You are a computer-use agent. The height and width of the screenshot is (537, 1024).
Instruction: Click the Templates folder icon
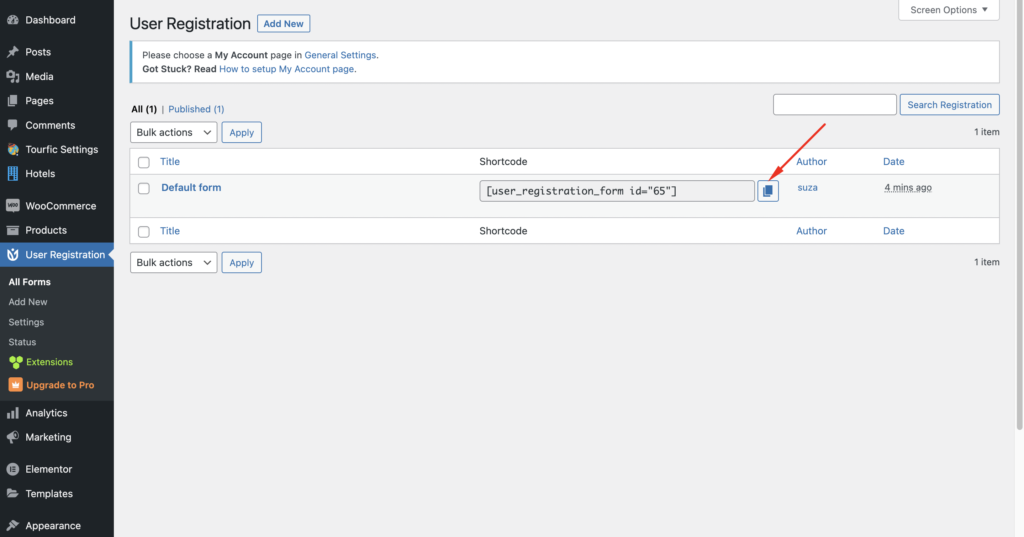click(12, 493)
